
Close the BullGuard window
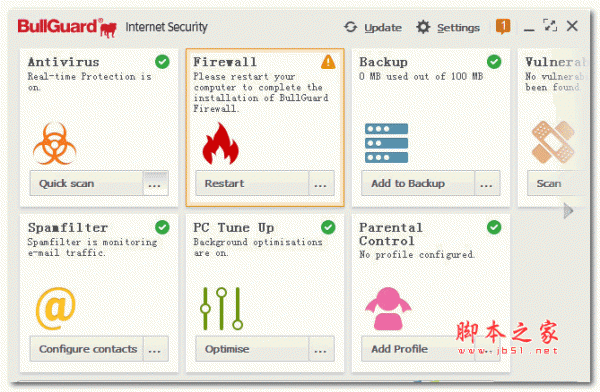(x=572, y=26)
